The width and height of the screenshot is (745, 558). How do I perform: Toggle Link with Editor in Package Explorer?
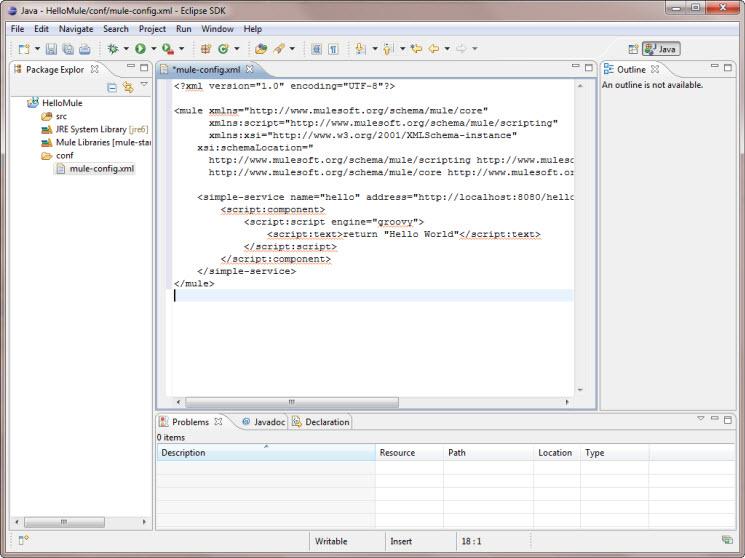(x=128, y=87)
